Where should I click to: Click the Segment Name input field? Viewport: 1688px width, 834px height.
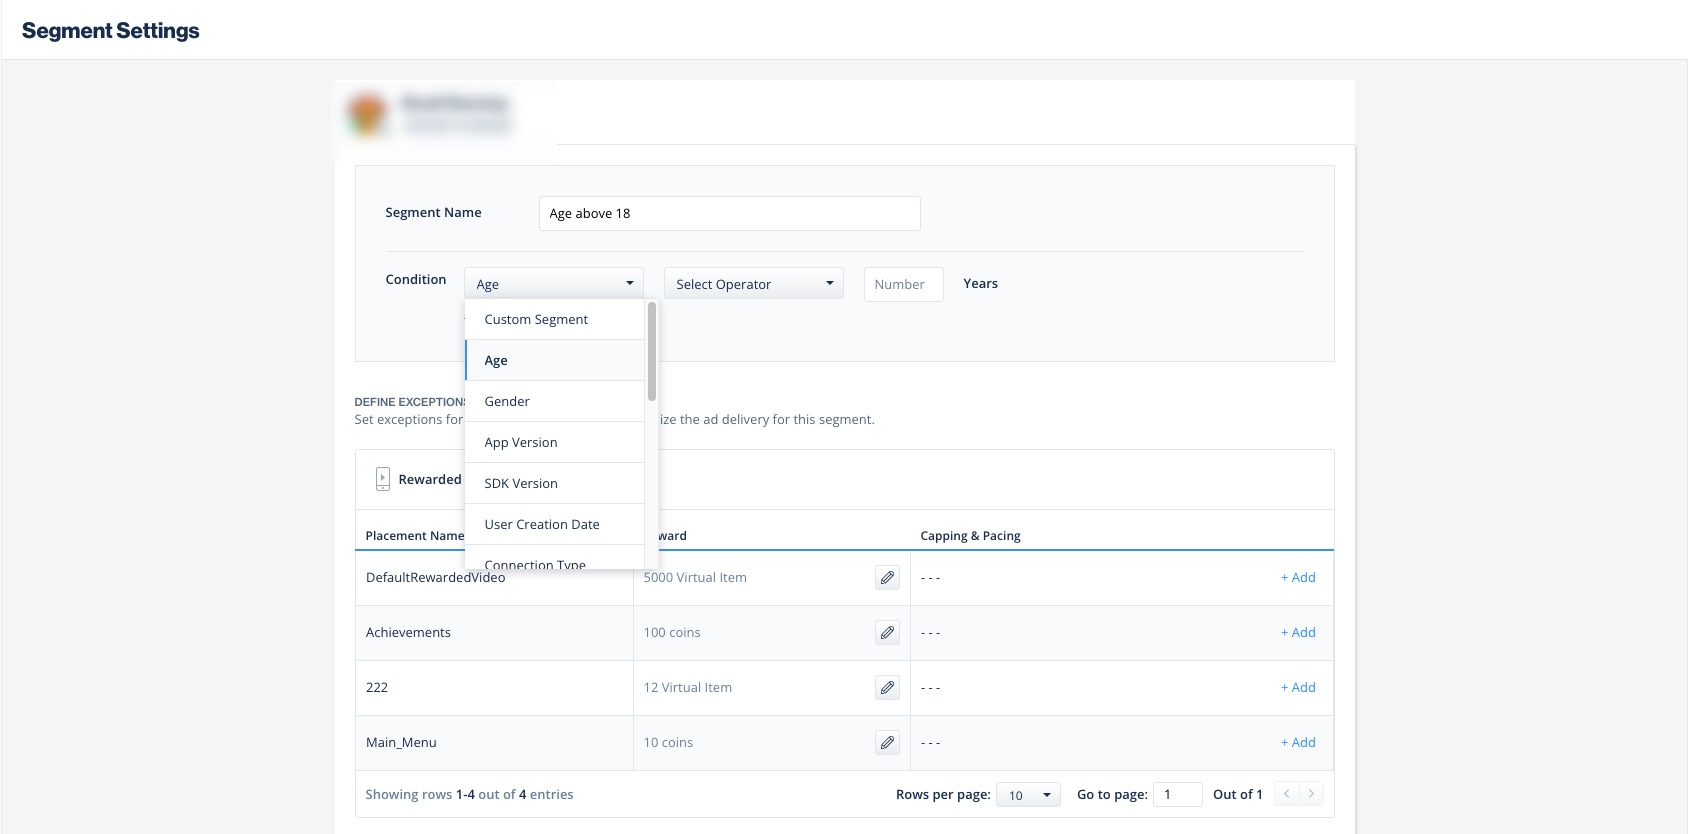click(730, 214)
